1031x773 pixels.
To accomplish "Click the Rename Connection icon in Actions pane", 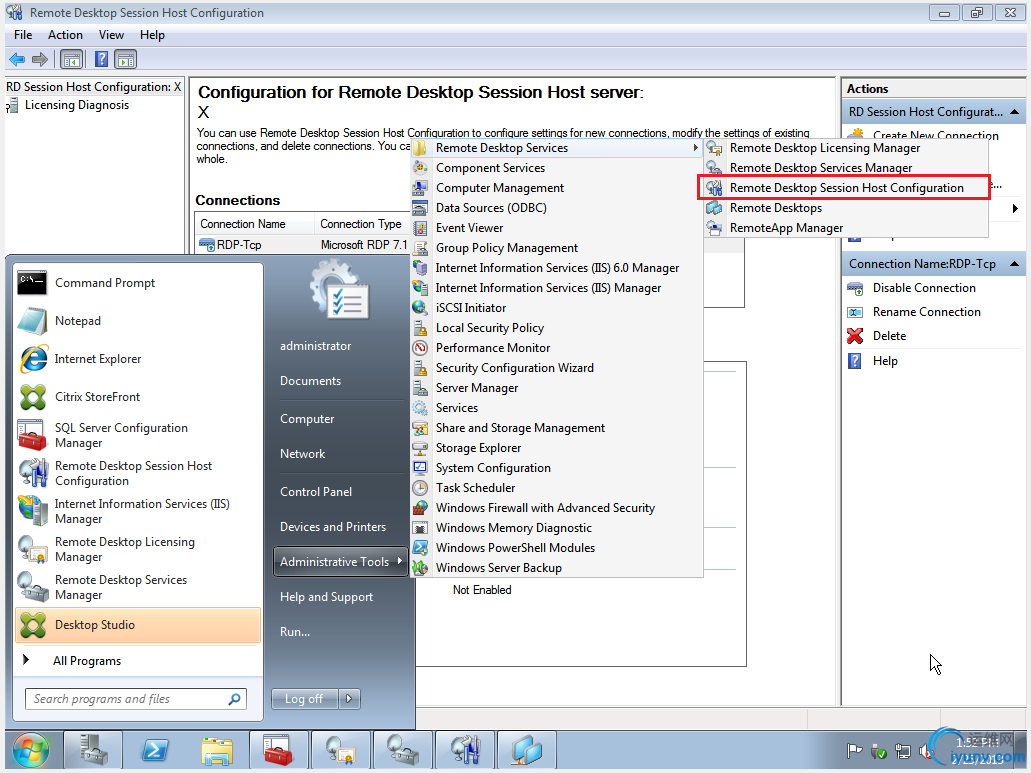I will [855, 312].
